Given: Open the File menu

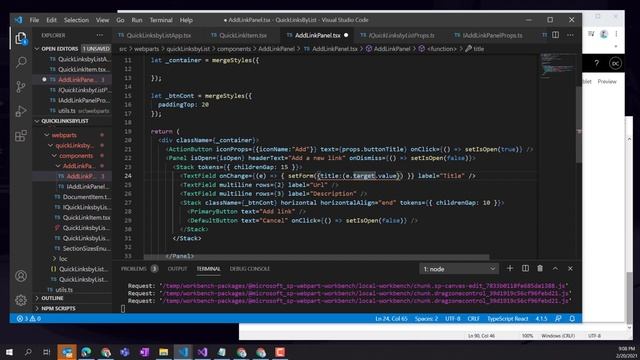Looking at the screenshot, I should tap(34, 20).
